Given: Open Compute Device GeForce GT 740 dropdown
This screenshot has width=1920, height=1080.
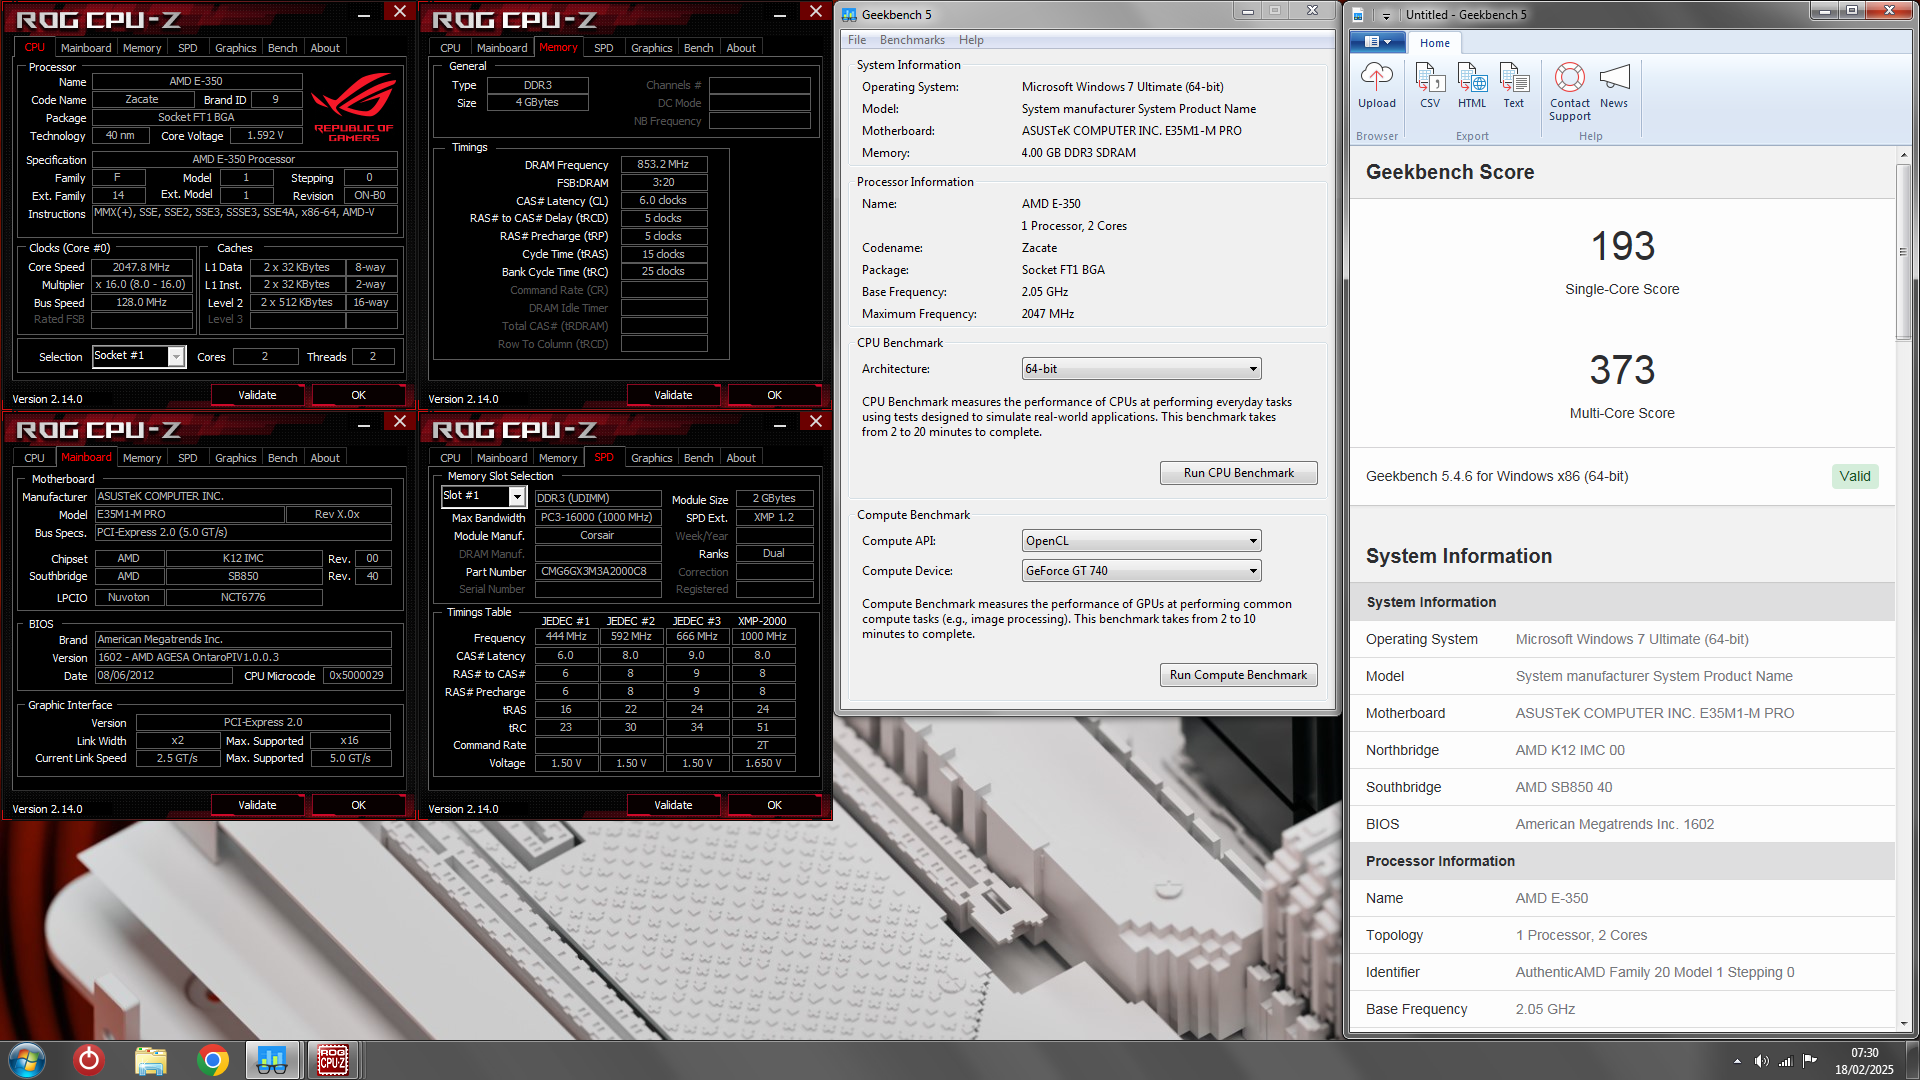Looking at the screenshot, I should coord(1141,571).
